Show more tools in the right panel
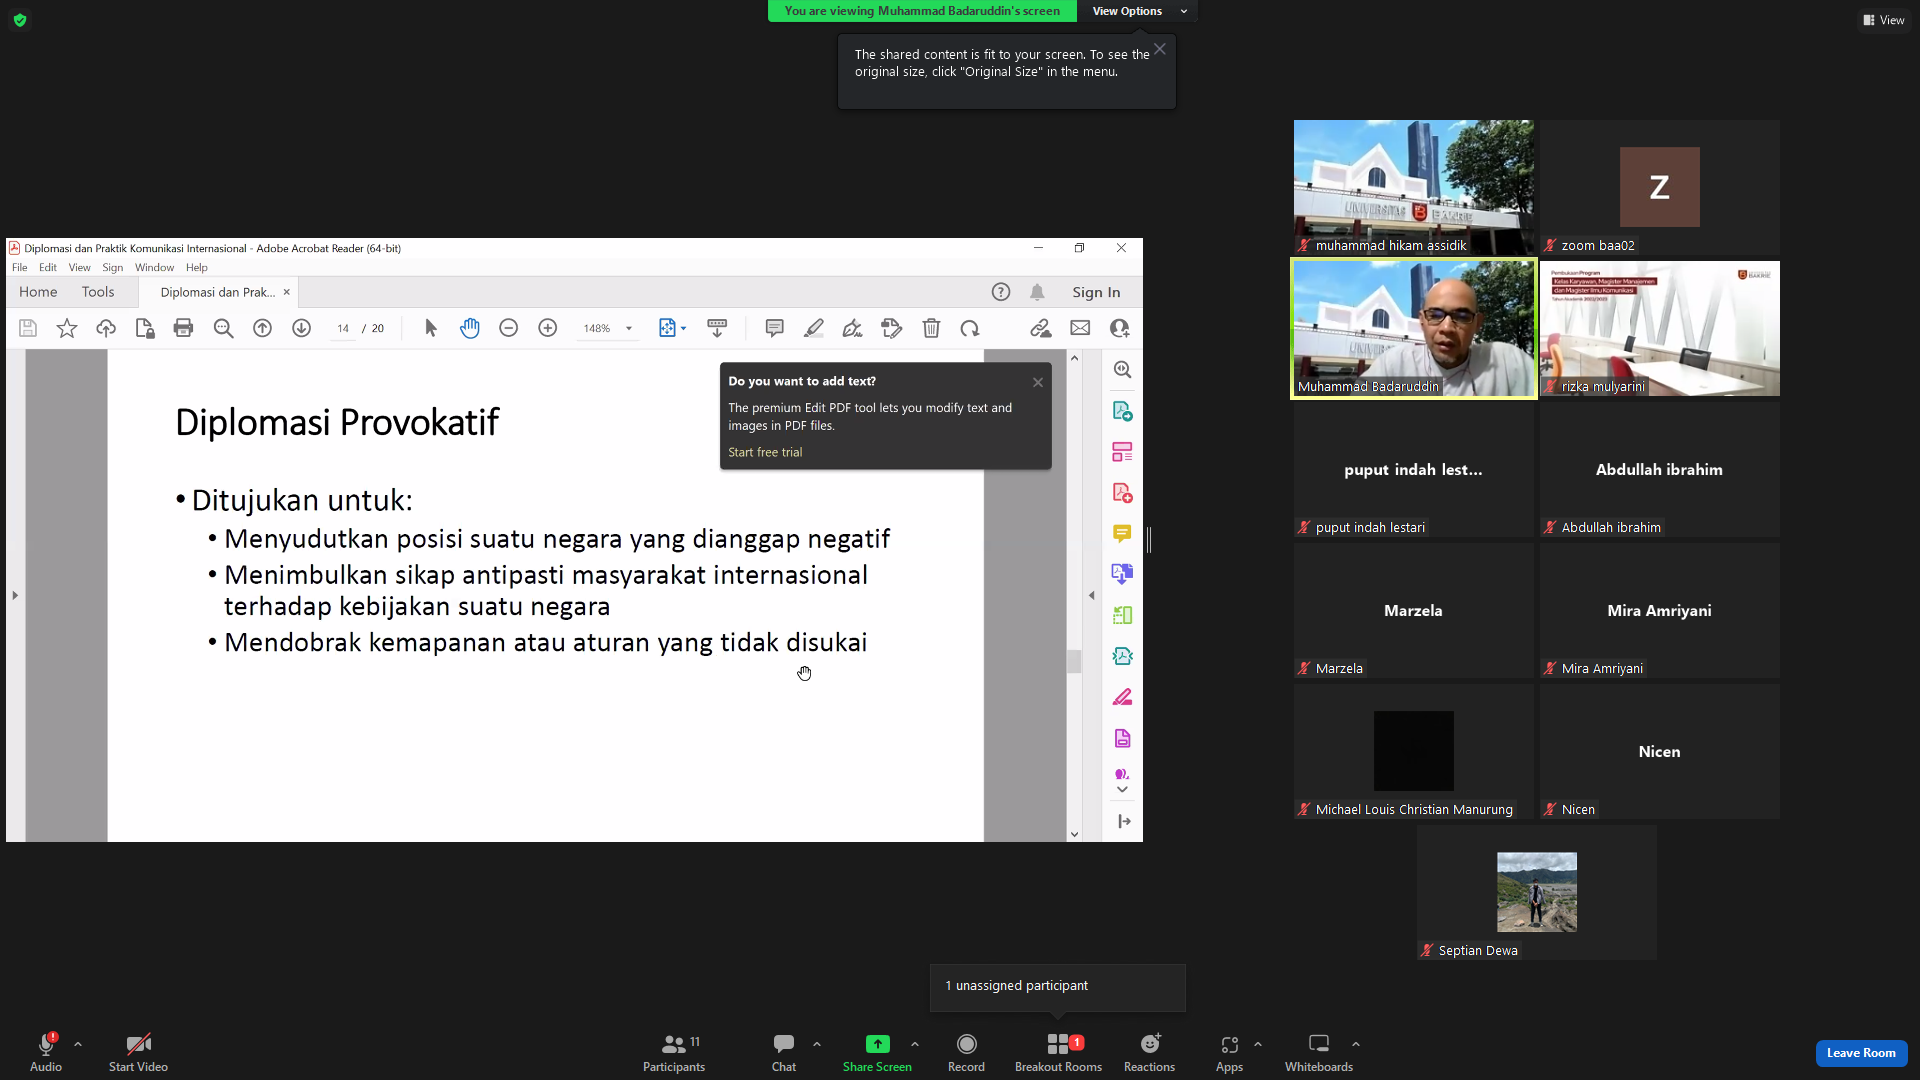 pos(1122,789)
